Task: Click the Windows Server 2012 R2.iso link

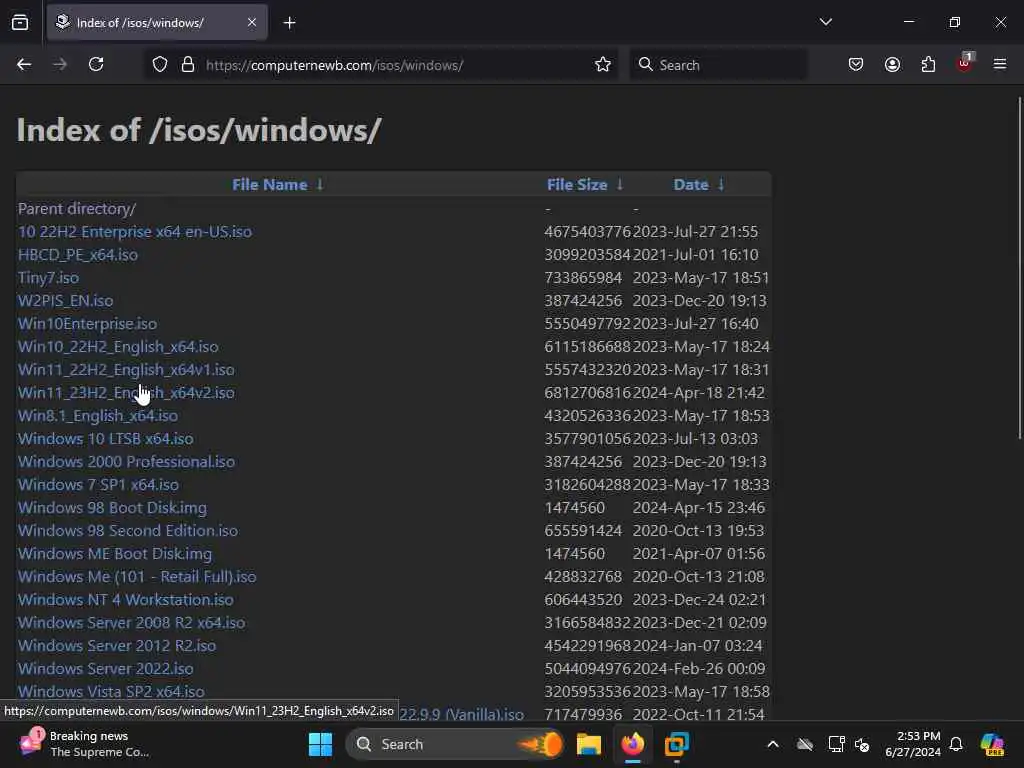Action: (117, 645)
